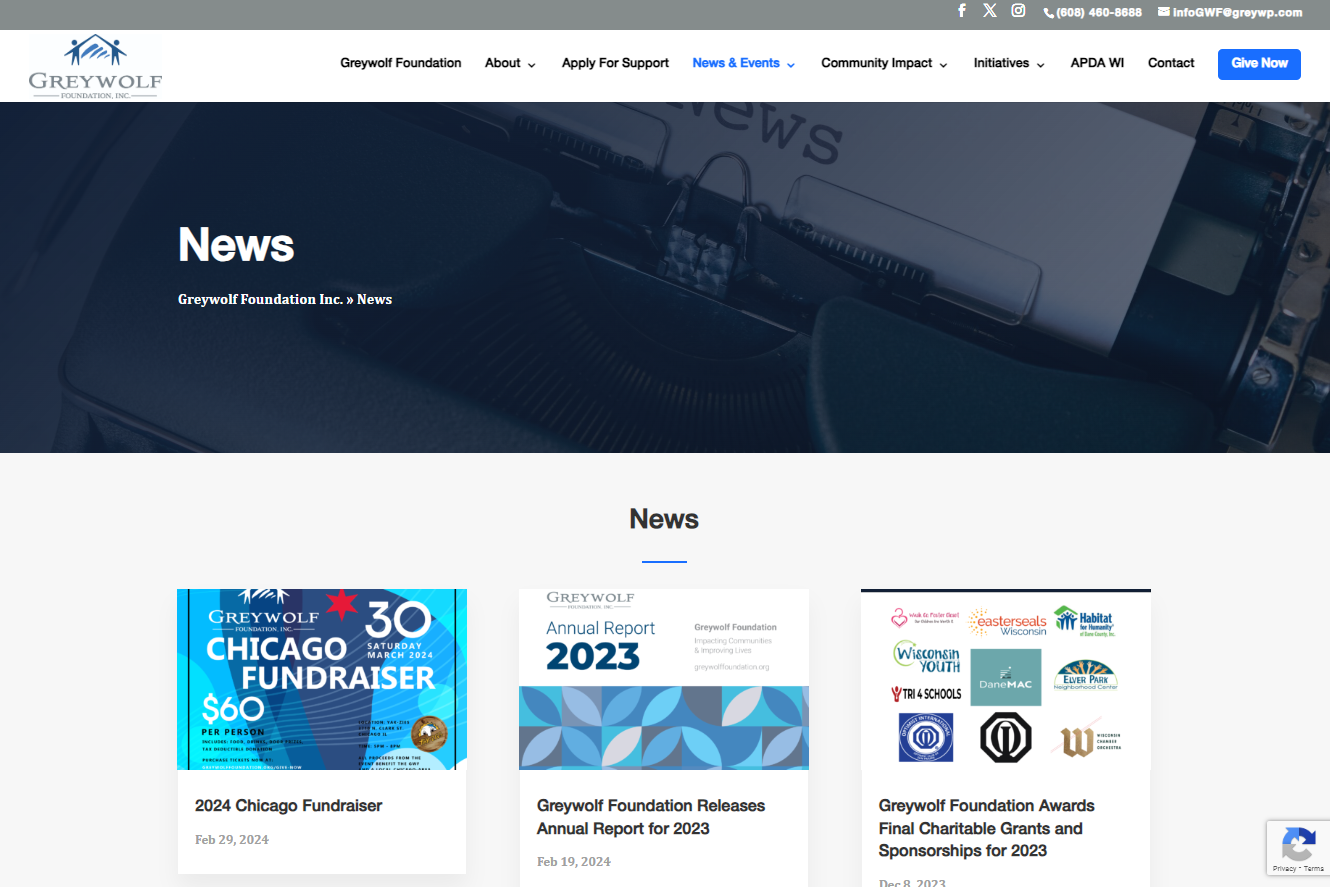This screenshot has width=1330, height=887.
Task: Click the Greywolf Foundation logo
Action: pyautogui.click(x=95, y=66)
